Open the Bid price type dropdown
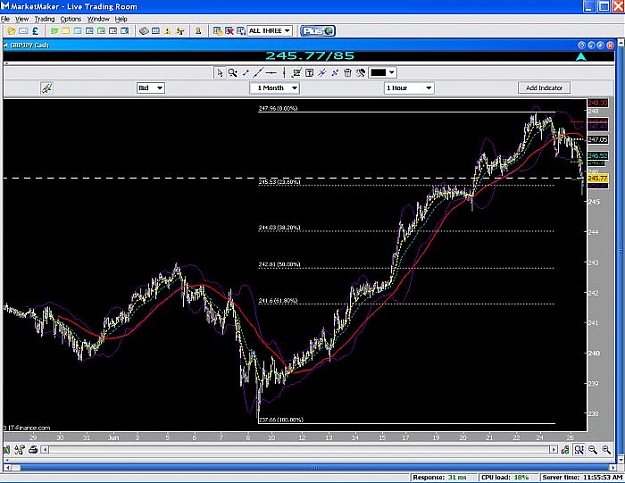The image size is (625, 483). coord(150,88)
